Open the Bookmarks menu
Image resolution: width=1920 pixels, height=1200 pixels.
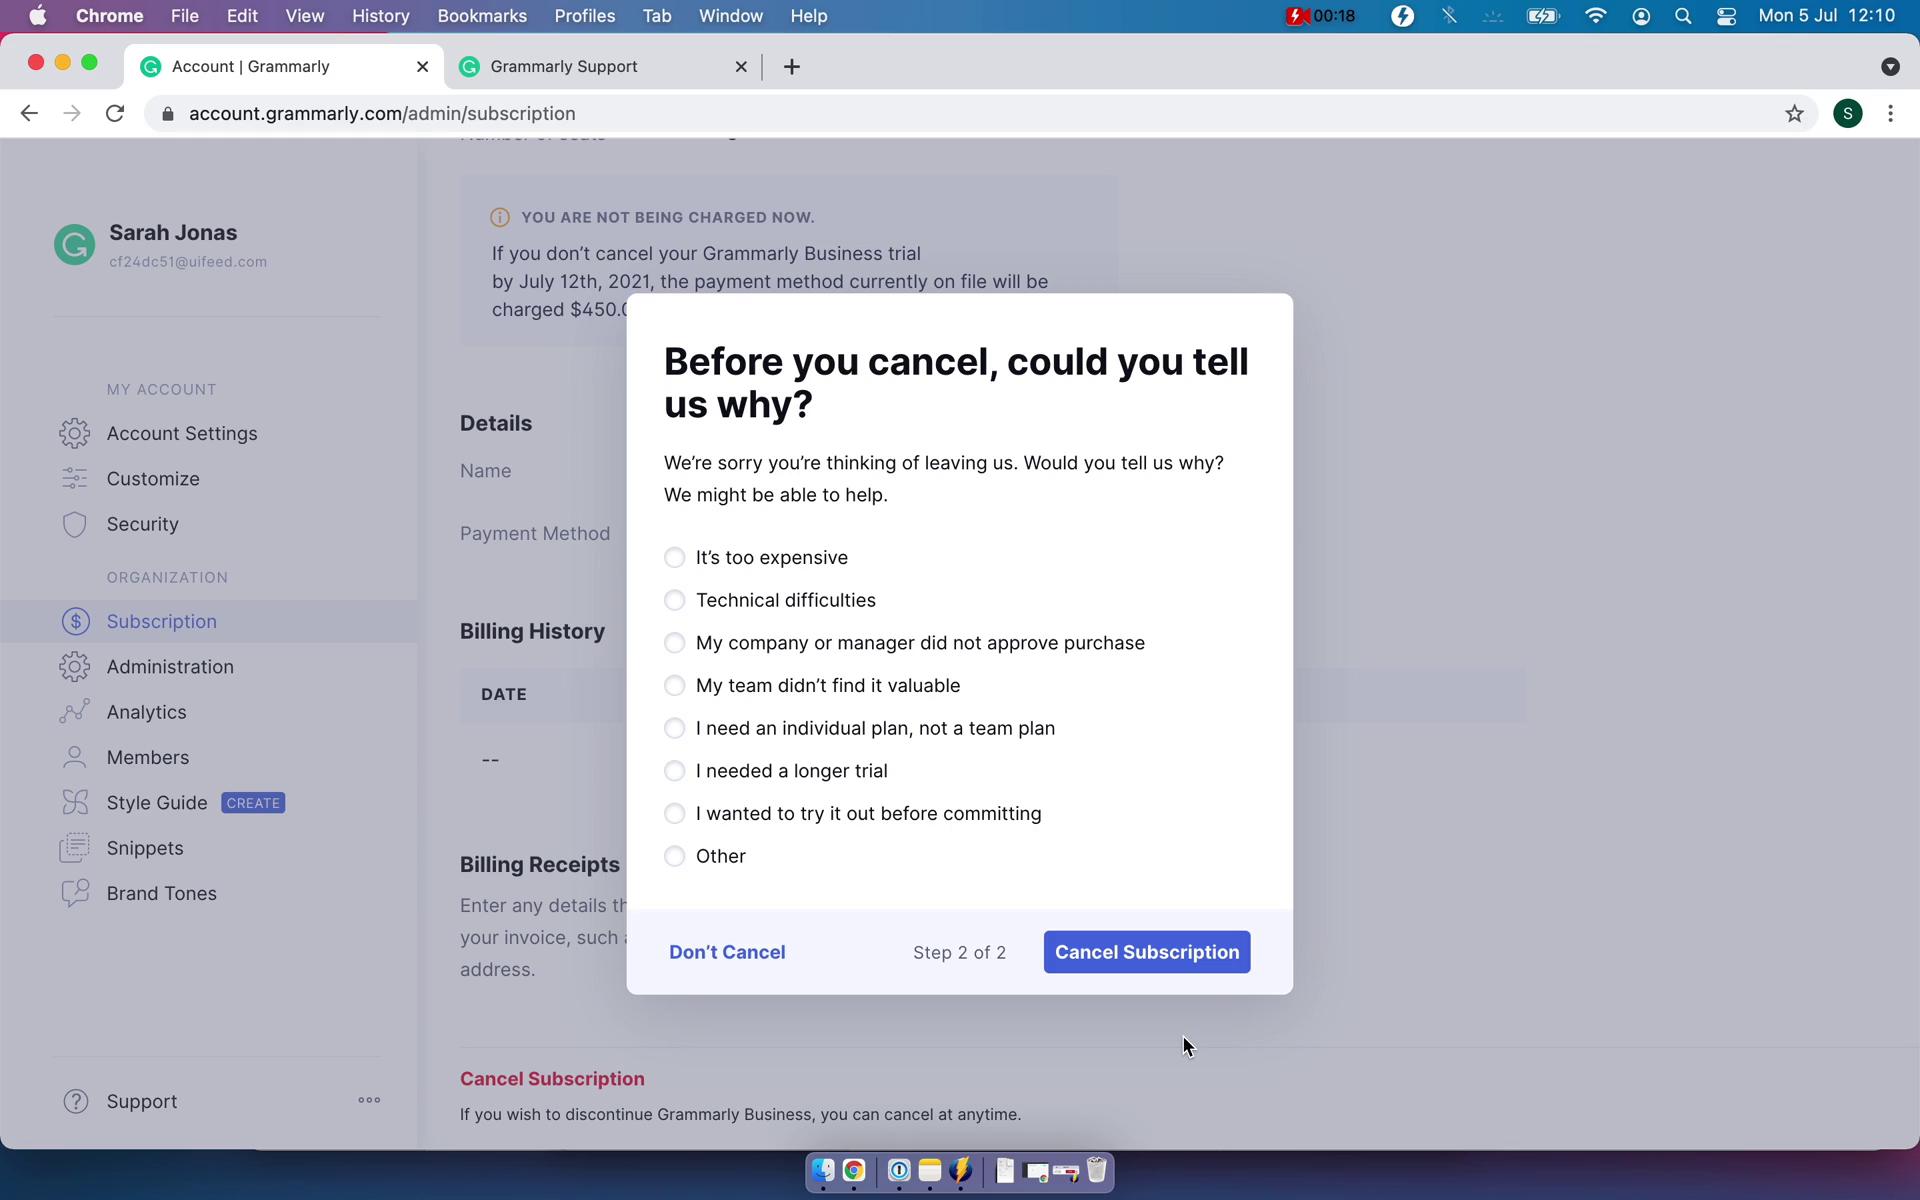click(x=482, y=16)
